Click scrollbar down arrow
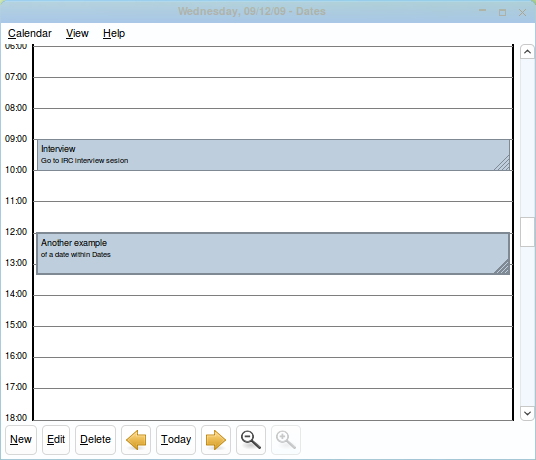 [527, 413]
